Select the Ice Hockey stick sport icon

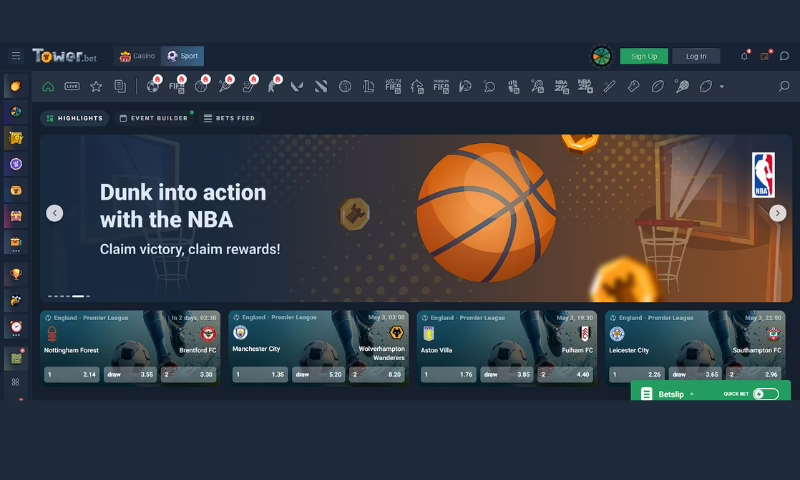point(249,86)
